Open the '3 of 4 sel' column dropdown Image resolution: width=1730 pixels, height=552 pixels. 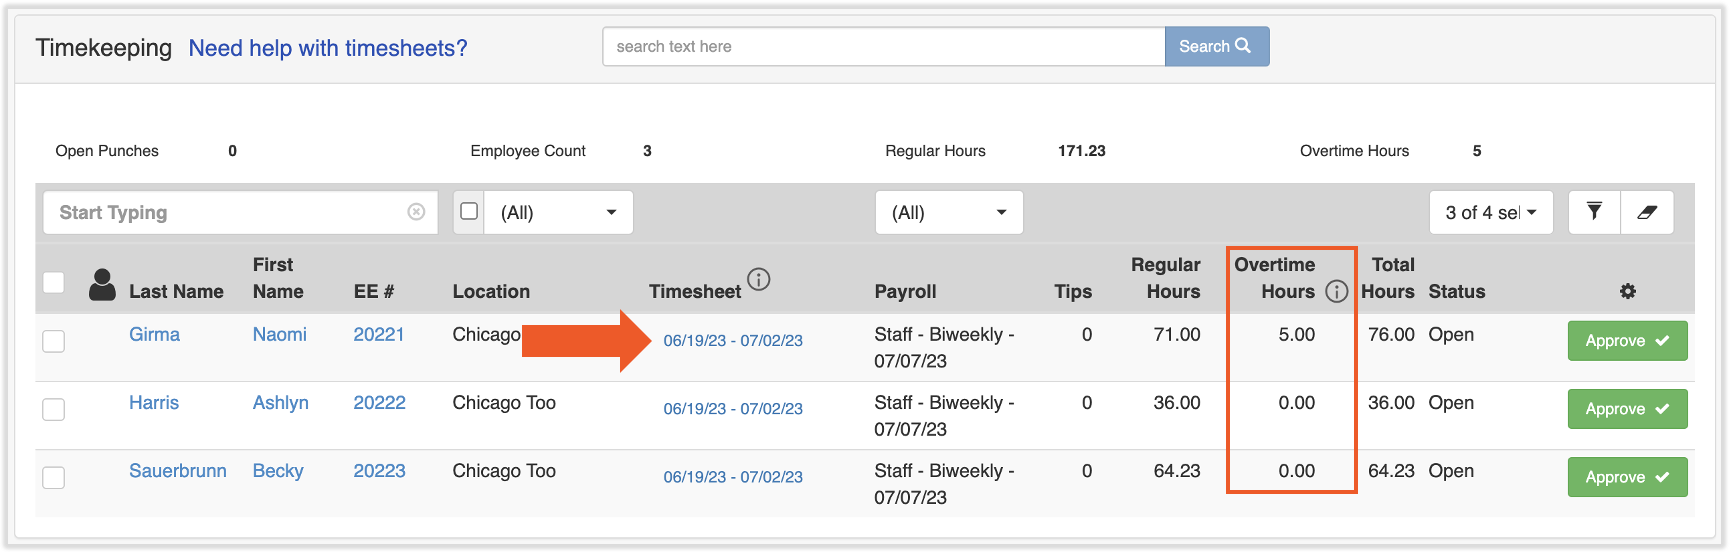[1490, 212]
